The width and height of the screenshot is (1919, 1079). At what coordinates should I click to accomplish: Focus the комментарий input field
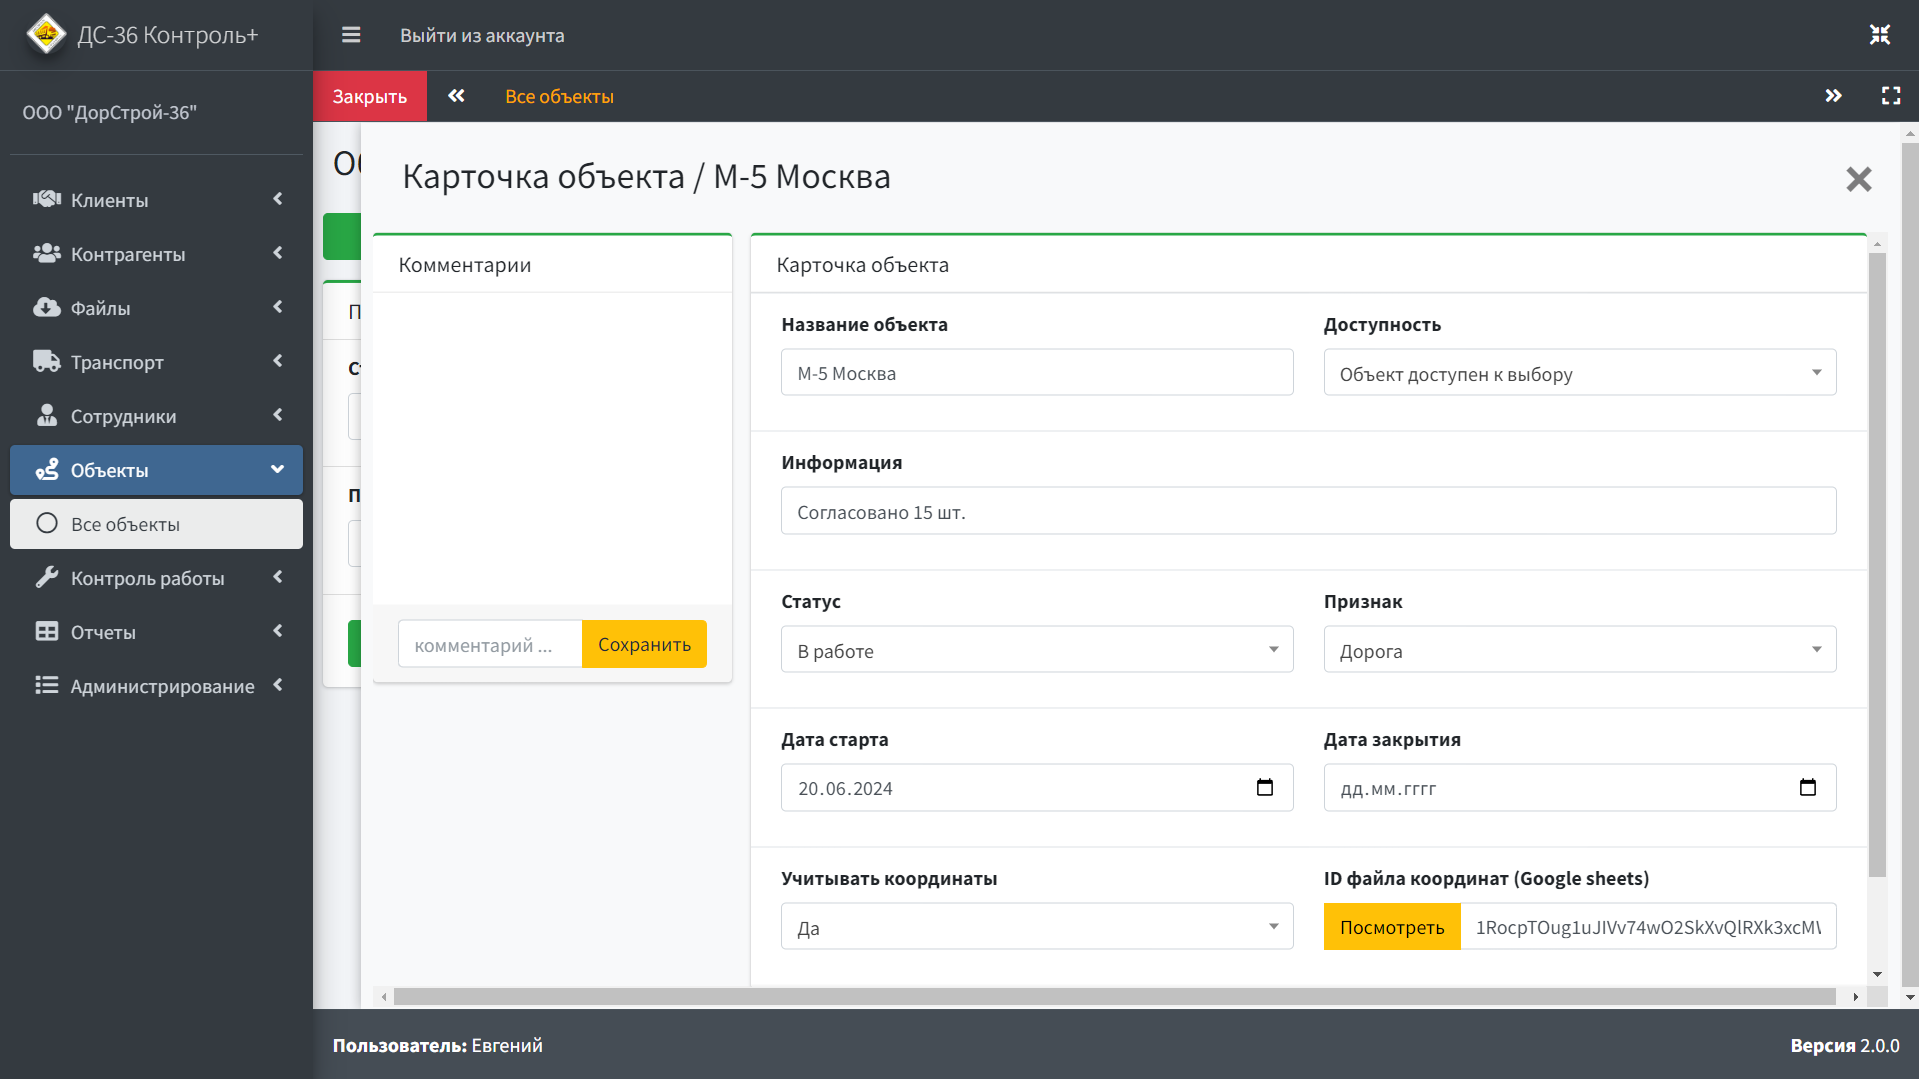[x=490, y=644]
